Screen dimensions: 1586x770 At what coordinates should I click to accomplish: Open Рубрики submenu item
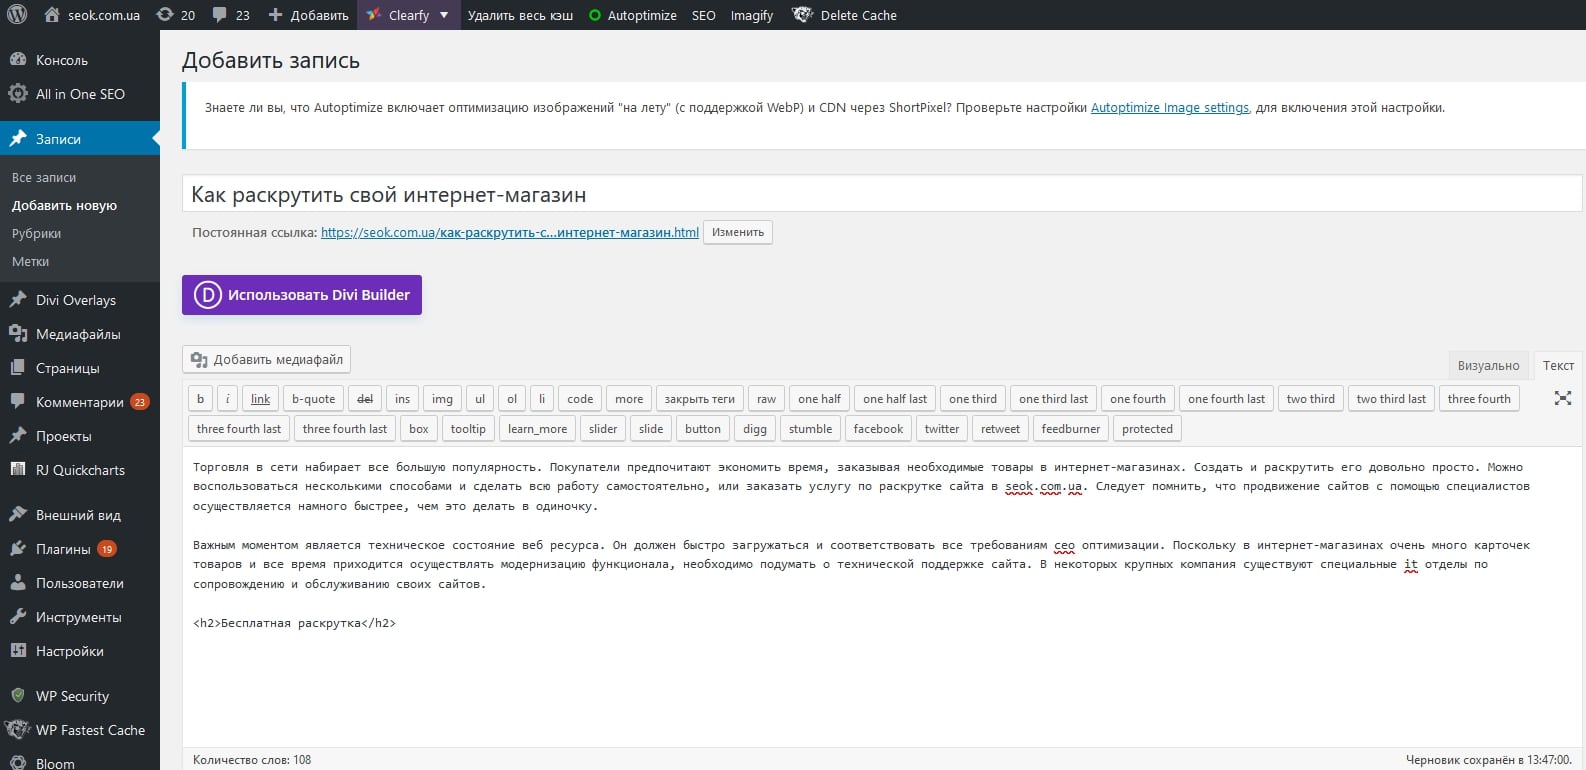[x=37, y=233]
